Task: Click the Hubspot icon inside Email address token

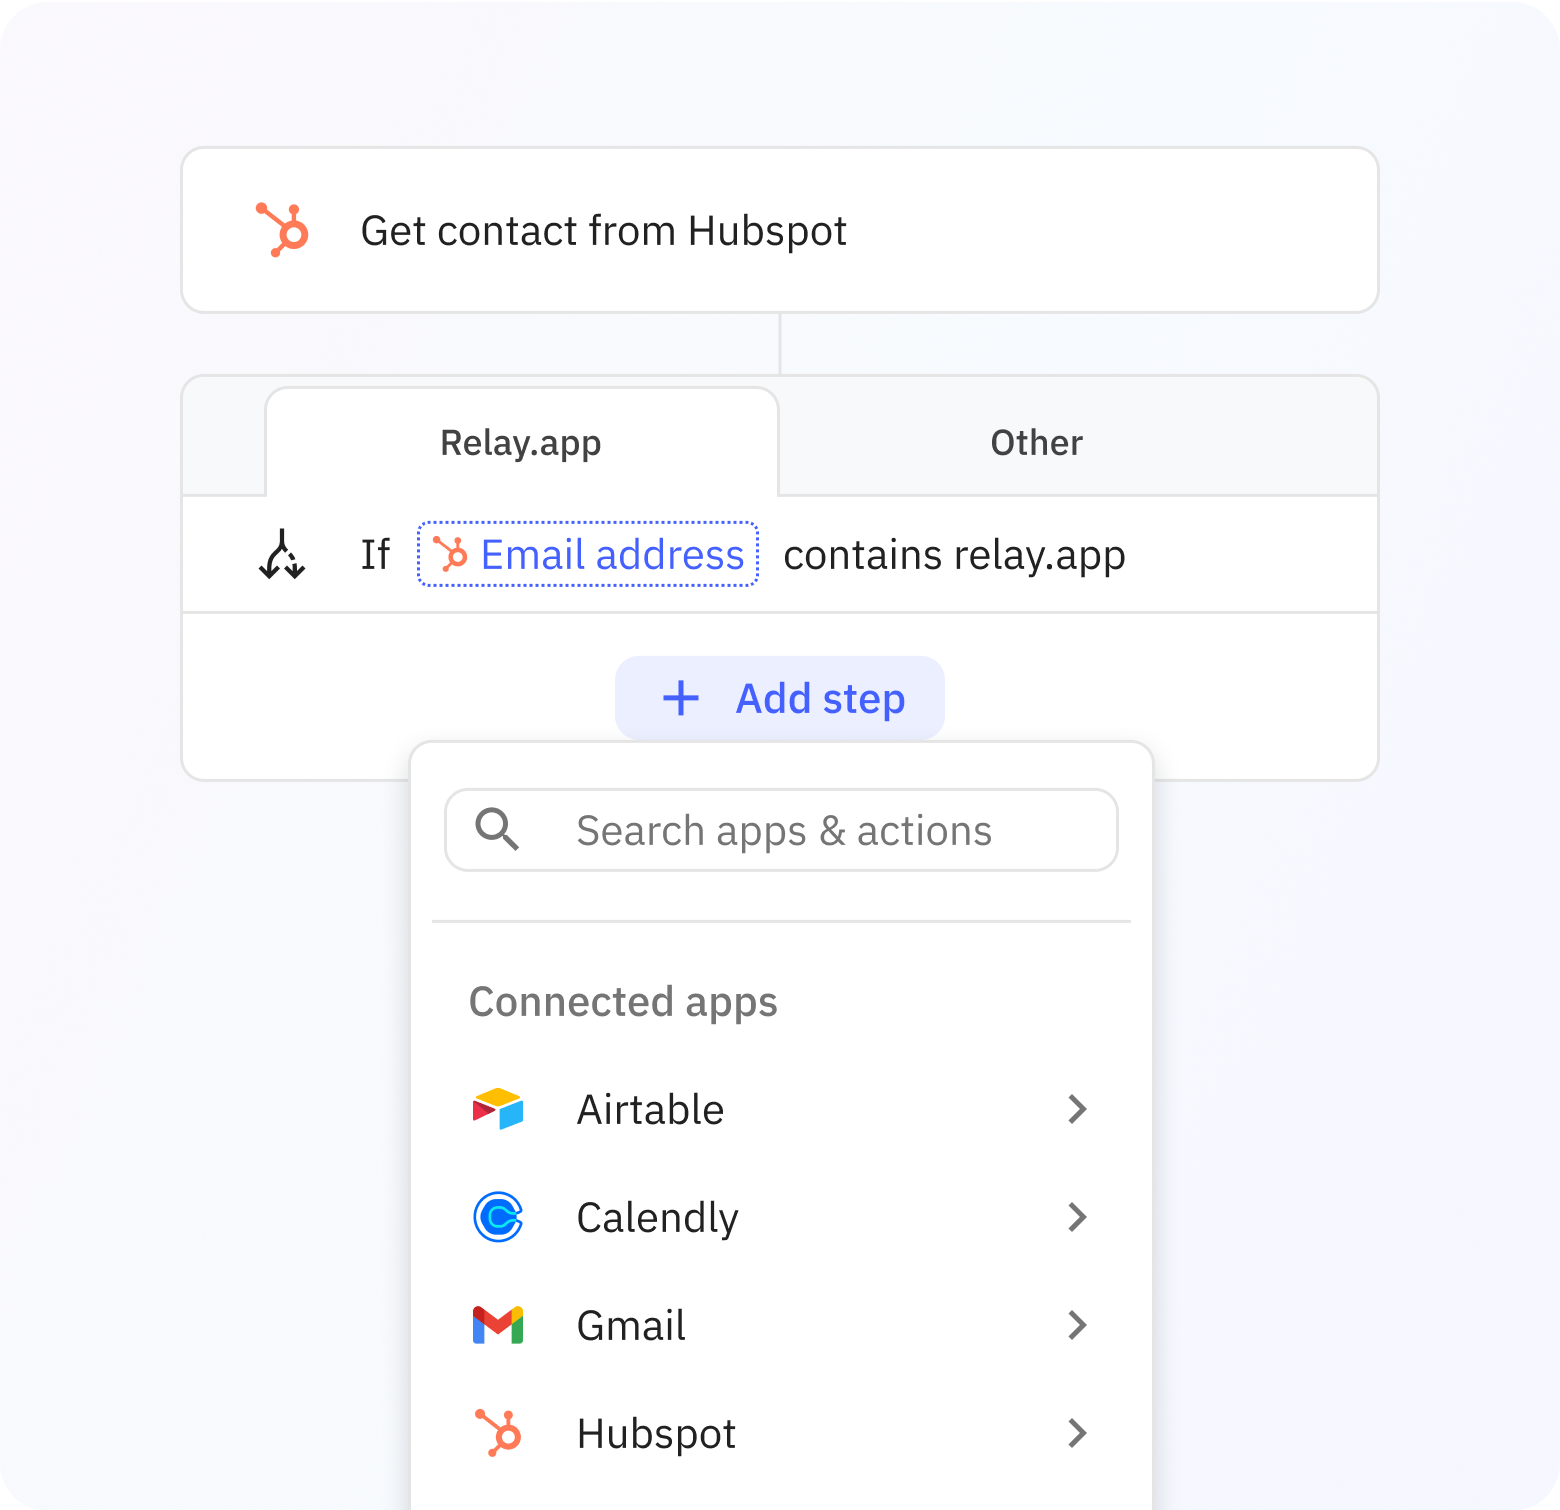Action: point(452,555)
